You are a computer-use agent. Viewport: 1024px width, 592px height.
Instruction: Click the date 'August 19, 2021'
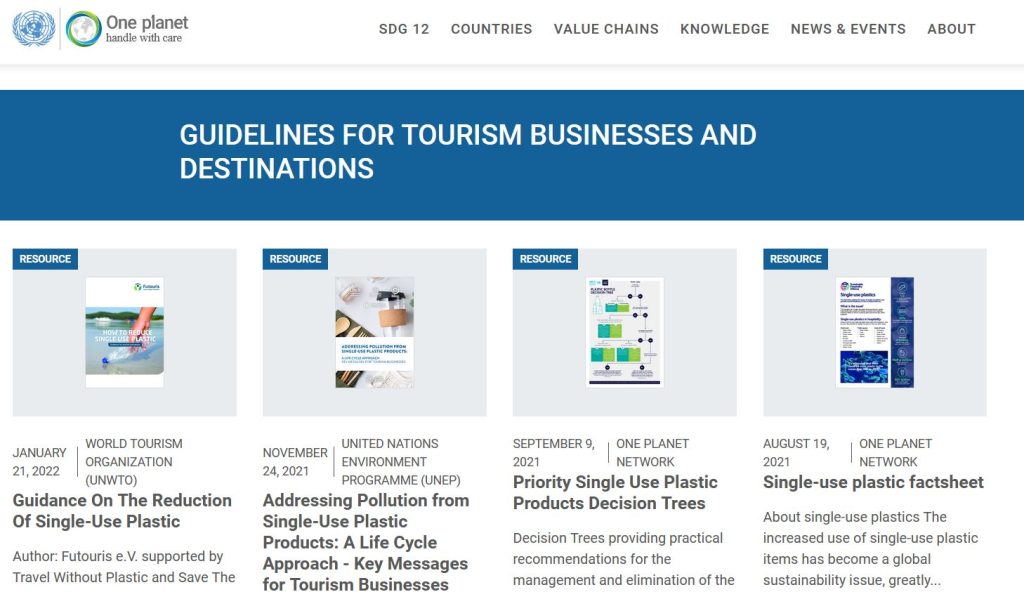[796, 452]
